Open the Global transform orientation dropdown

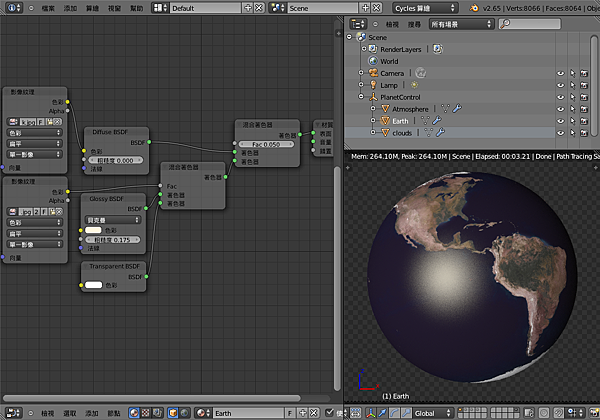click(432, 413)
